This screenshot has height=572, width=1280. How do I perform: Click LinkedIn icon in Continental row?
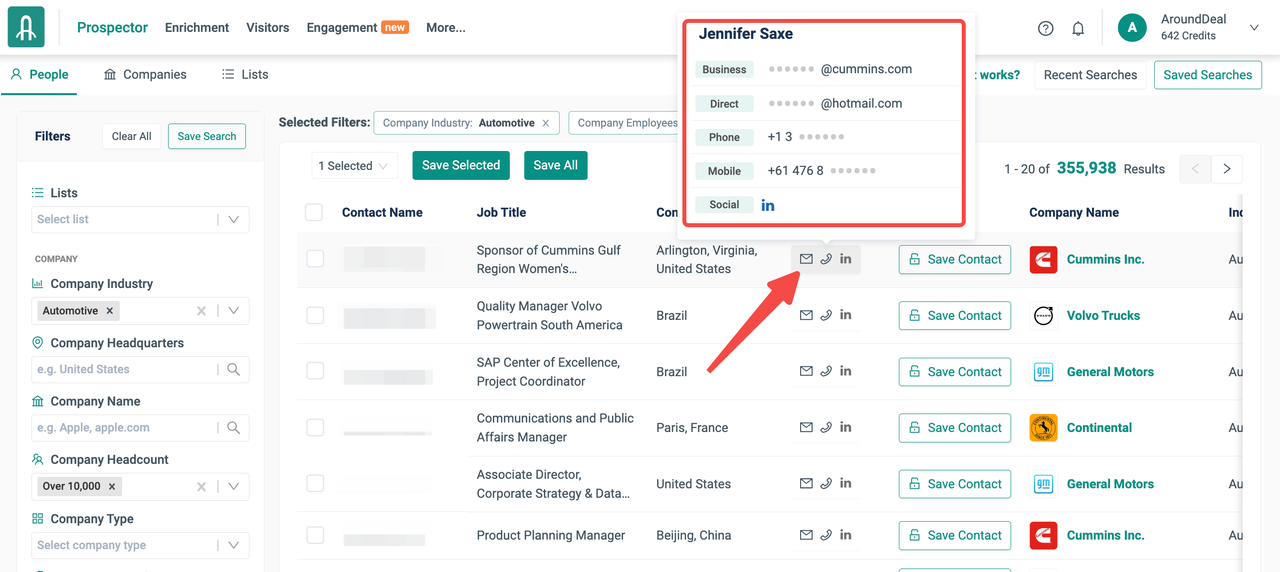[846, 427]
